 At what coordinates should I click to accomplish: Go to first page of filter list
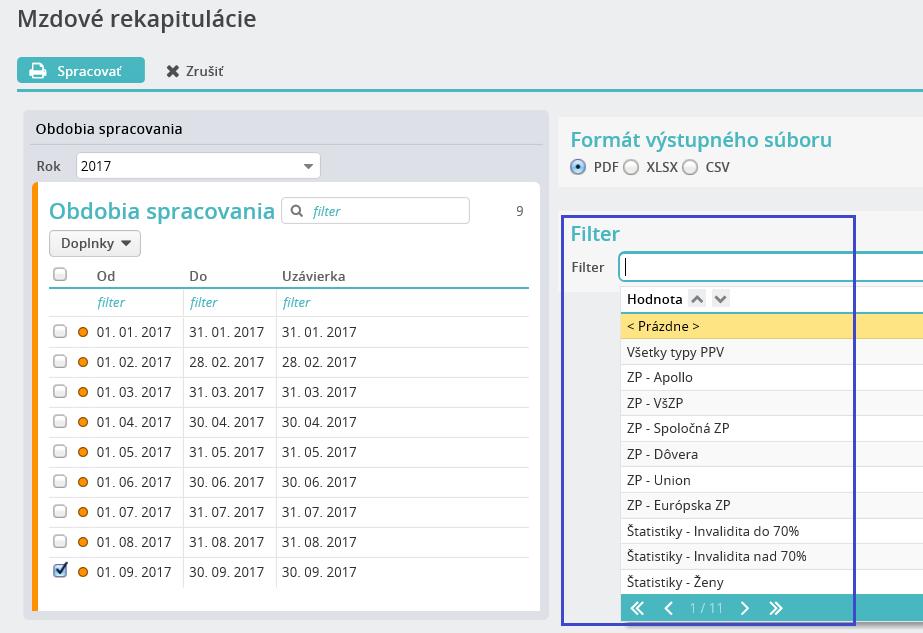coord(637,608)
